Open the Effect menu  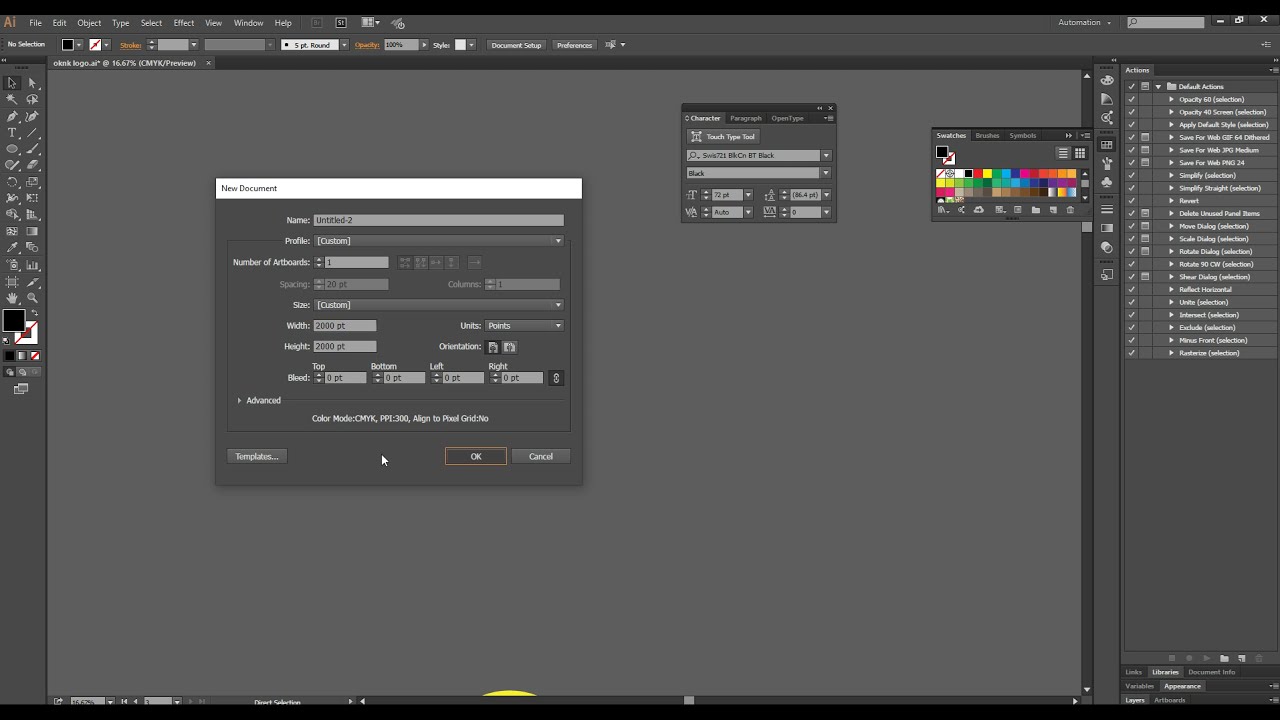click(x=184, y=23)
